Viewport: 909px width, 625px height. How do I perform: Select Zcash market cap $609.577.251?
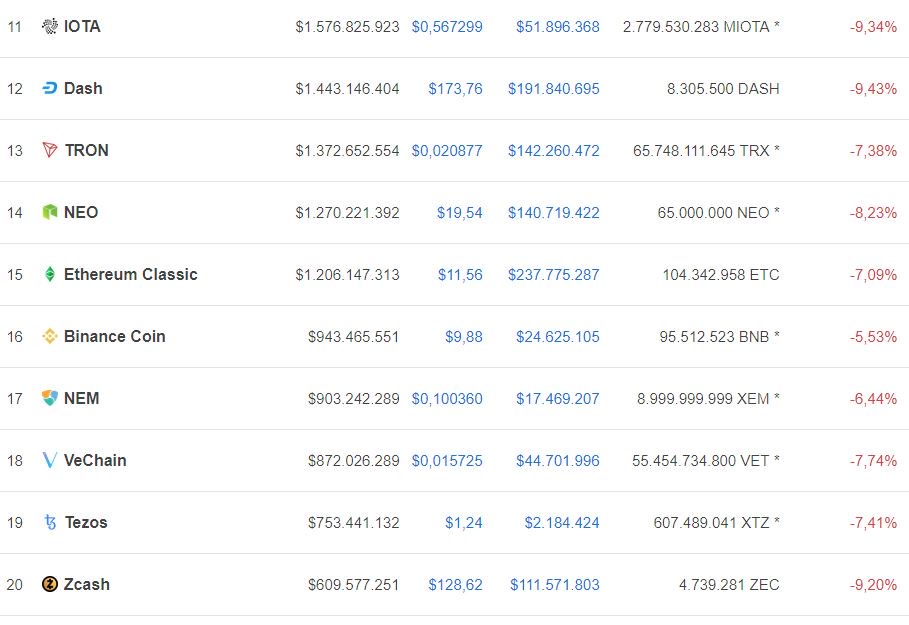click(354, 586)
